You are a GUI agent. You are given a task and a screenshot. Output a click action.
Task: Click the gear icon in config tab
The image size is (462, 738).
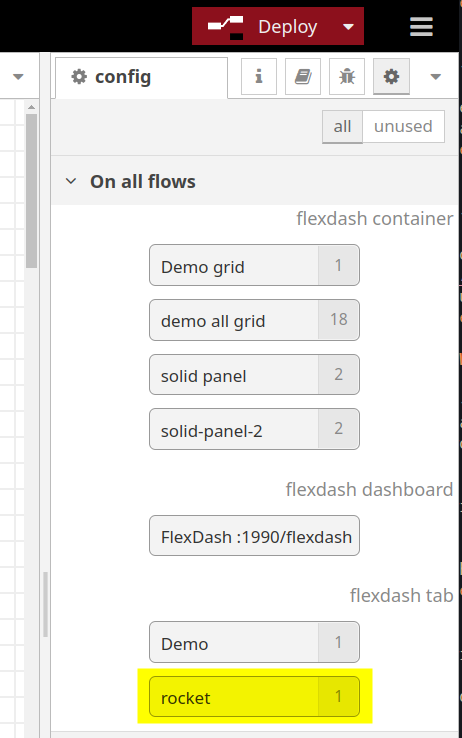(79, 76)
